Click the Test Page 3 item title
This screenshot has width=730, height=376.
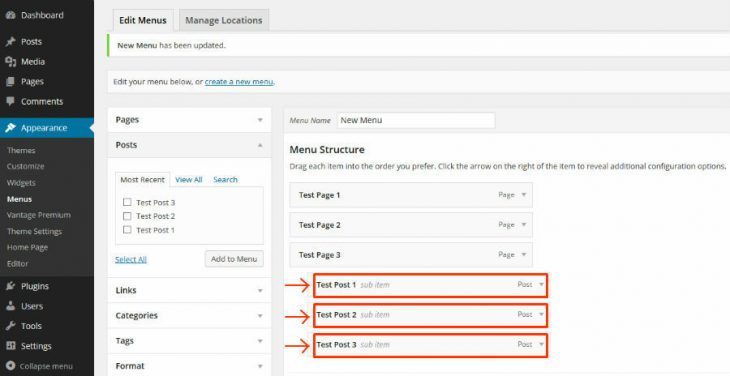tap(319, 255)
